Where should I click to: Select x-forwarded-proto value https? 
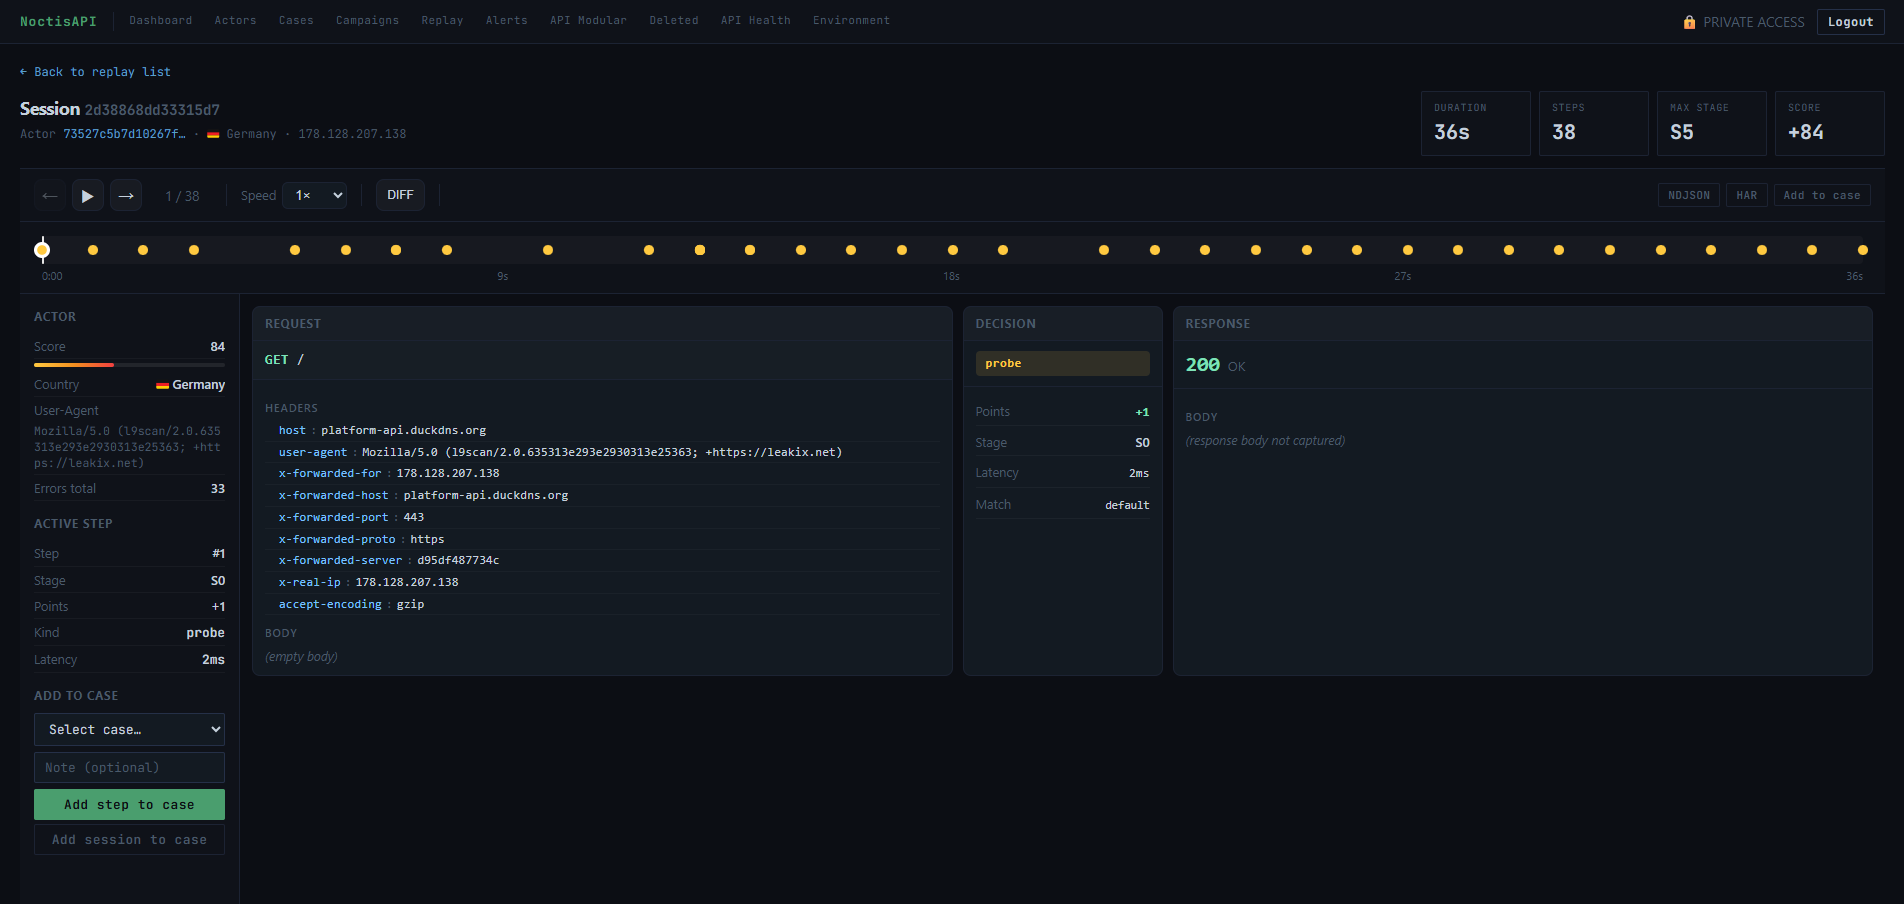coord(427,540)
